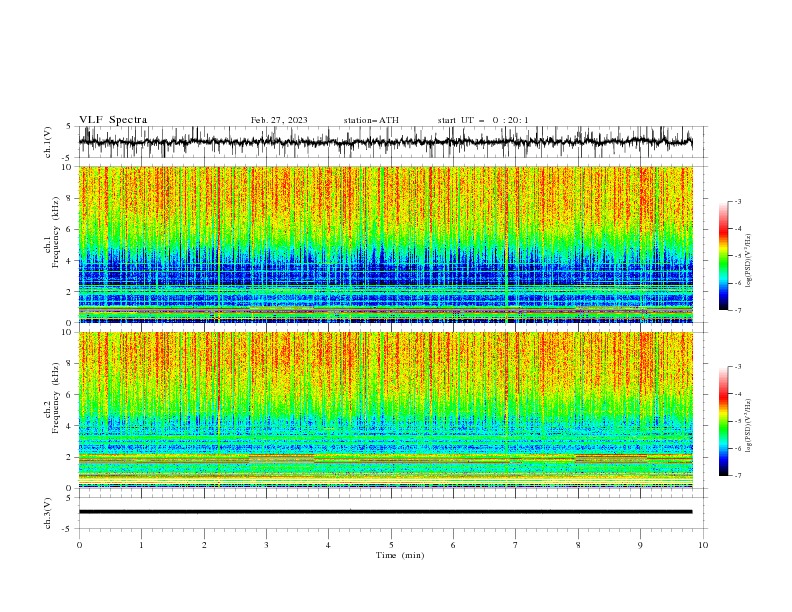Click the "6" kHz tick of ch.2 spectrogram

(x=70, y=394)
